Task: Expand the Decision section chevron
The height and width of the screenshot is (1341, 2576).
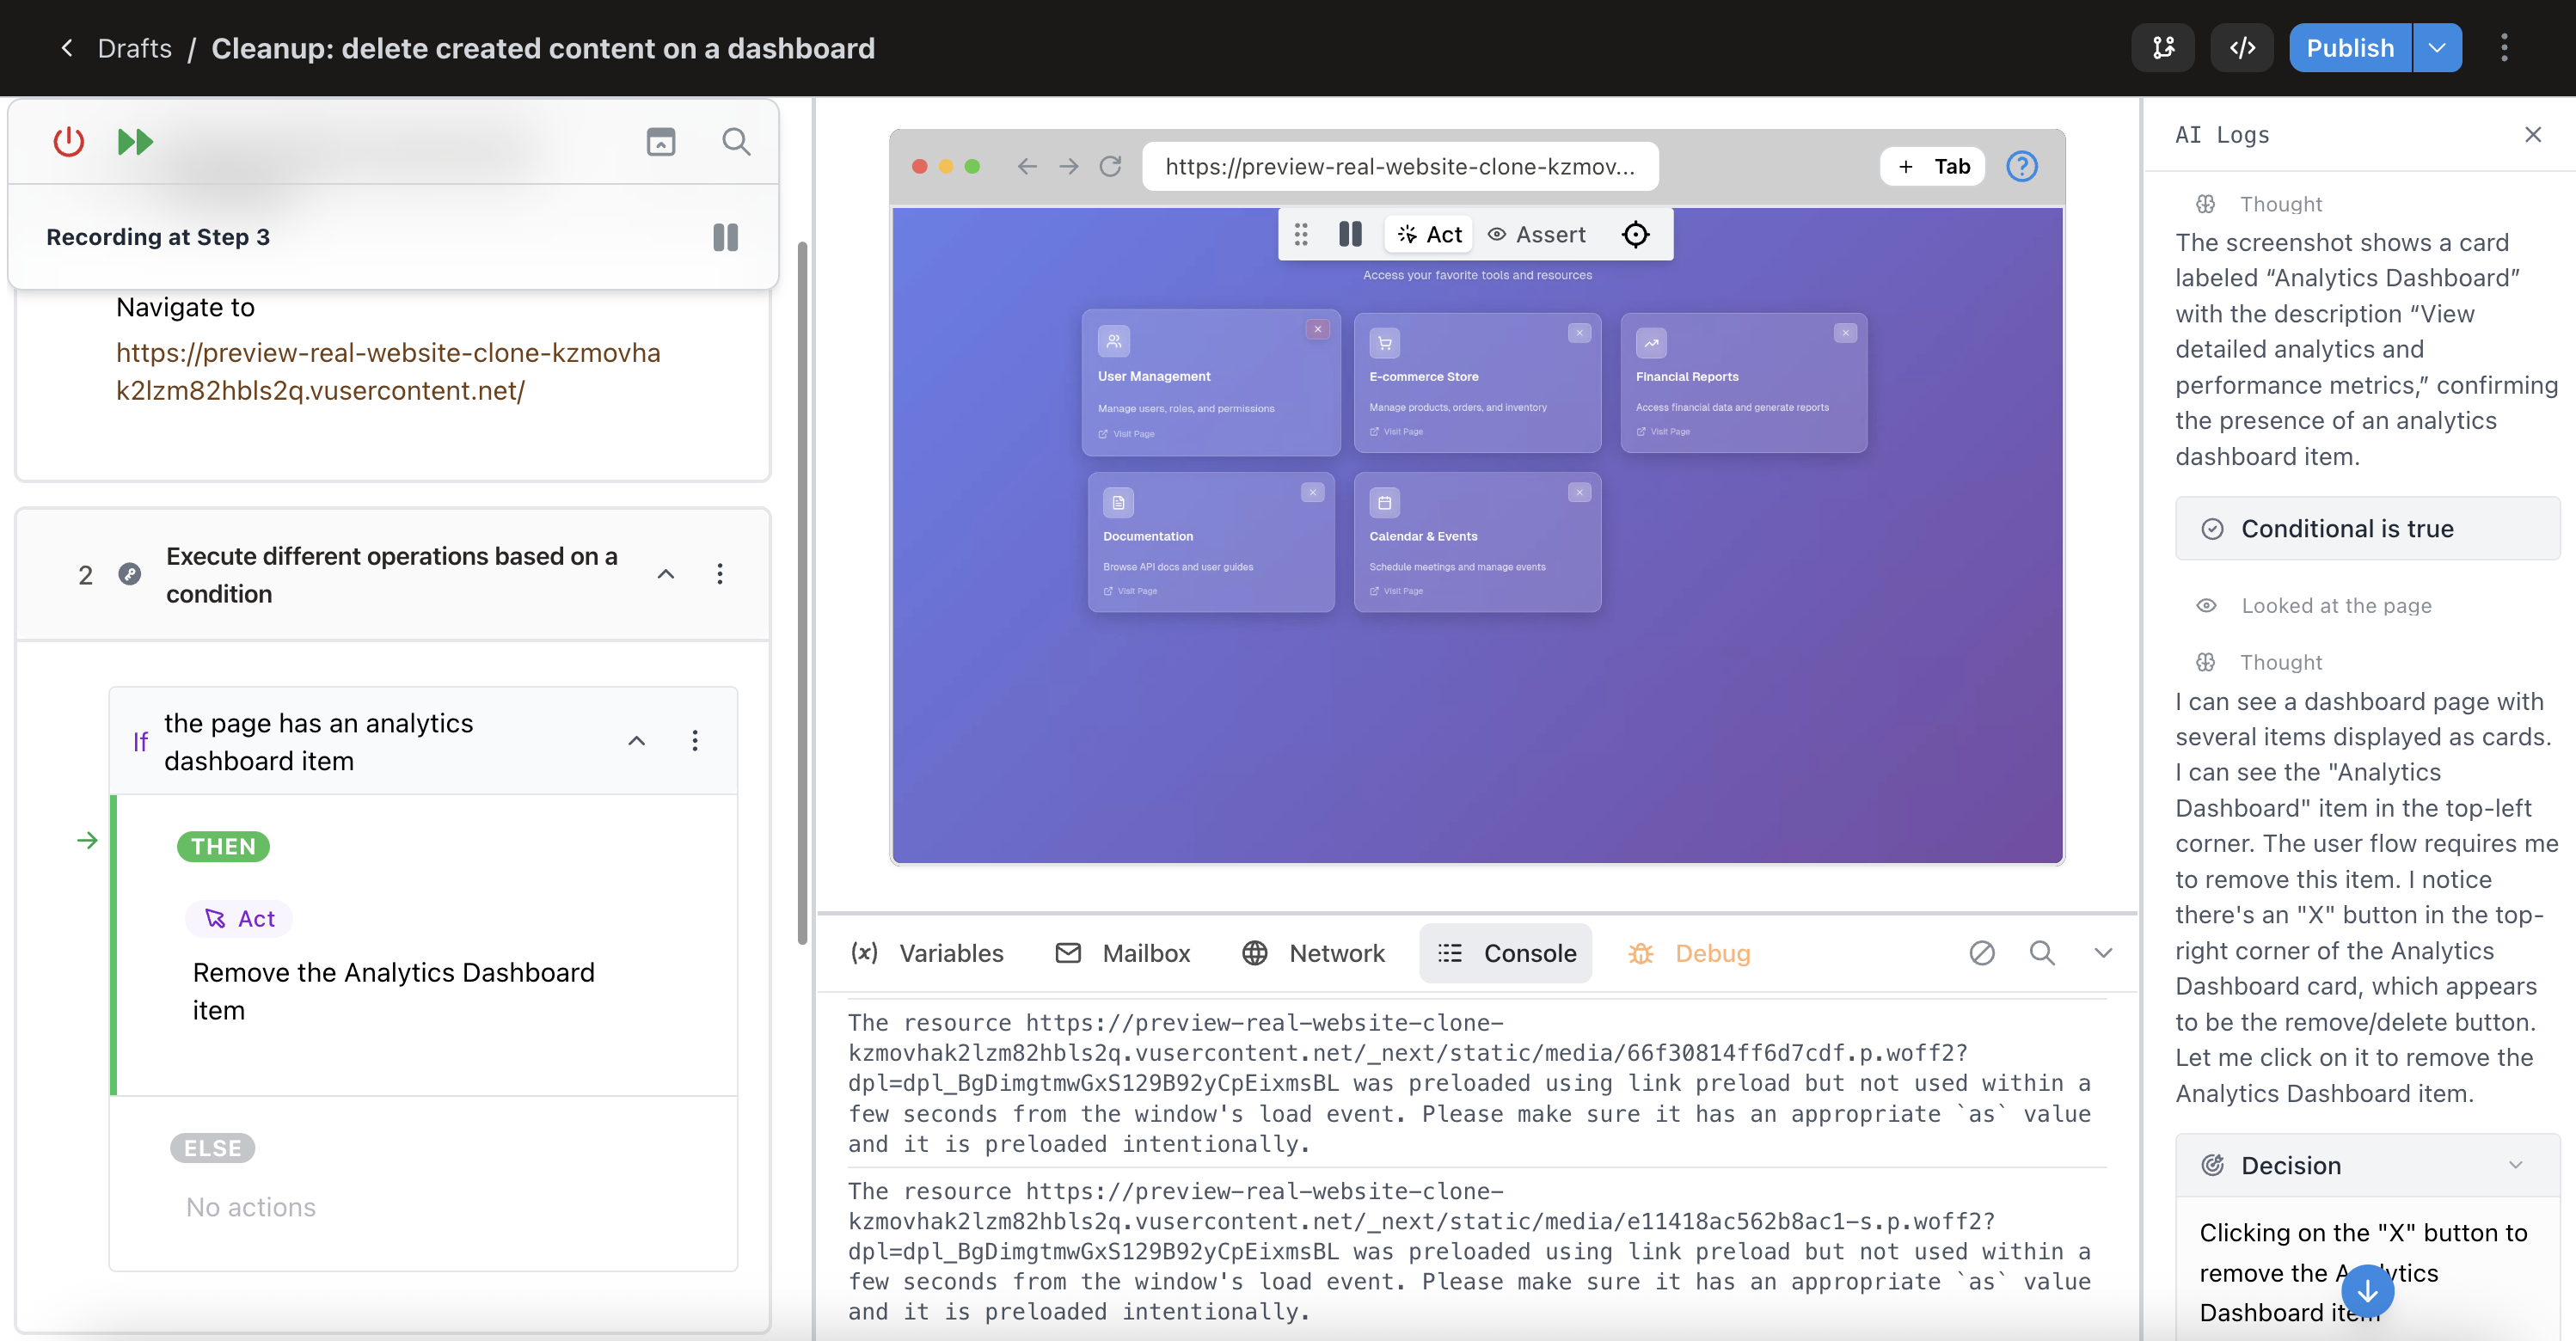Action: pos(2515,1165)
